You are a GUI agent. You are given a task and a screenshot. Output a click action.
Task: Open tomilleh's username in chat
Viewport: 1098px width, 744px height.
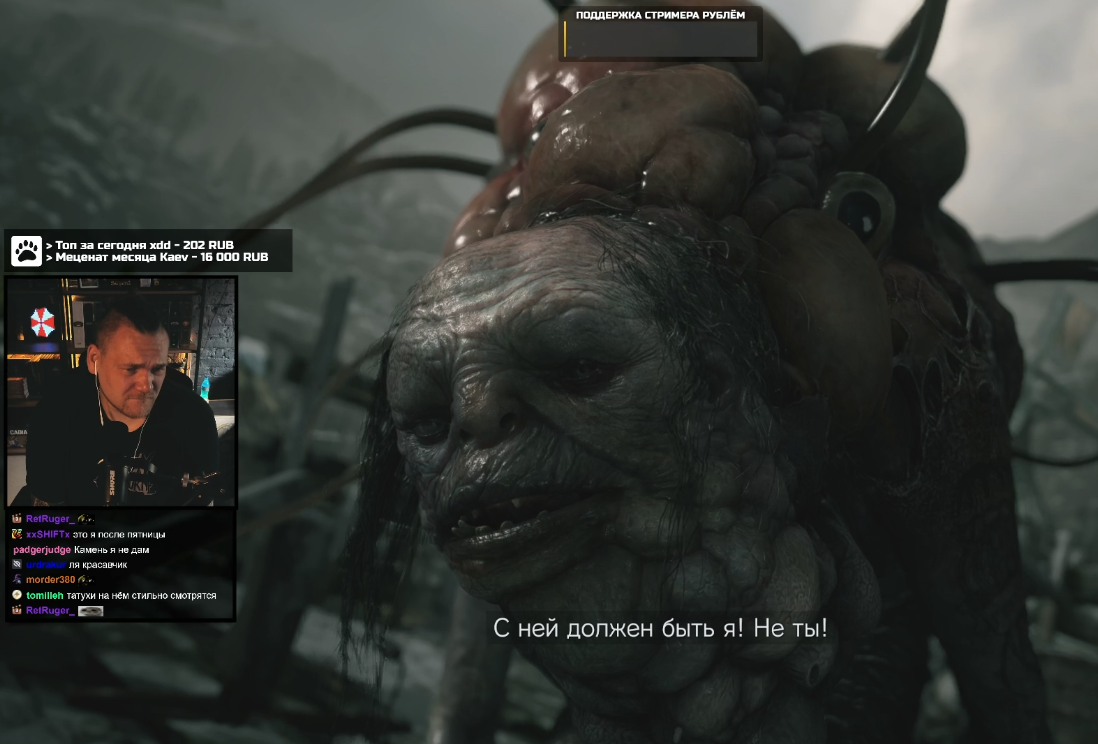point(45,595)
